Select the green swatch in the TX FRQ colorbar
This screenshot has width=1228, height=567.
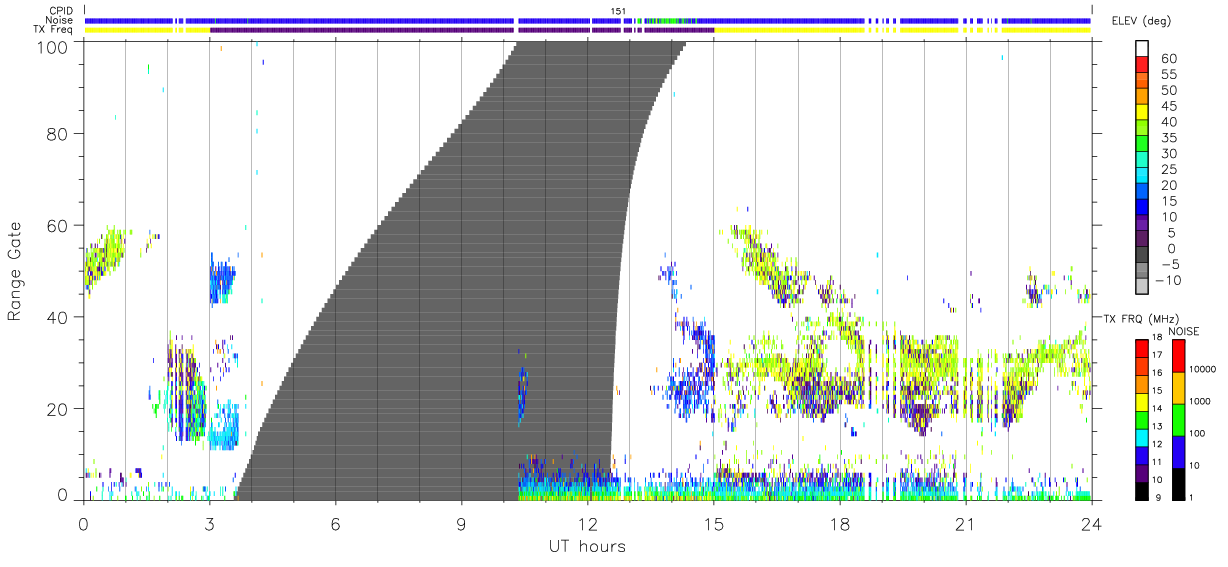(x=1143, y=418)
